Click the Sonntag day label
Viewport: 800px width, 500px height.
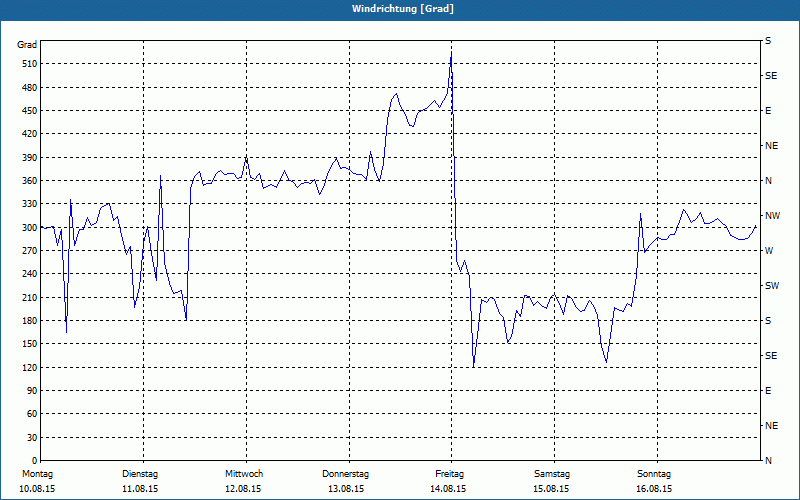(x=654, y=474)
